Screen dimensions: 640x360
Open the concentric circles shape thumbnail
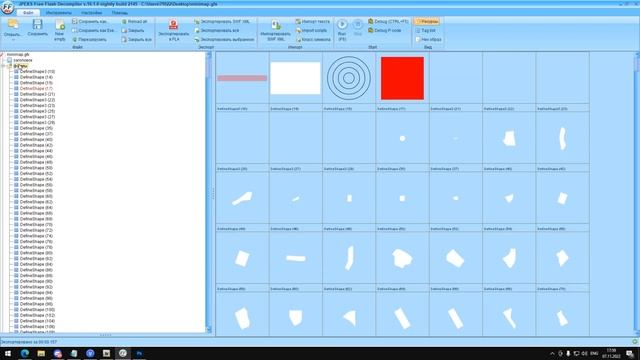tap(349, 78)
